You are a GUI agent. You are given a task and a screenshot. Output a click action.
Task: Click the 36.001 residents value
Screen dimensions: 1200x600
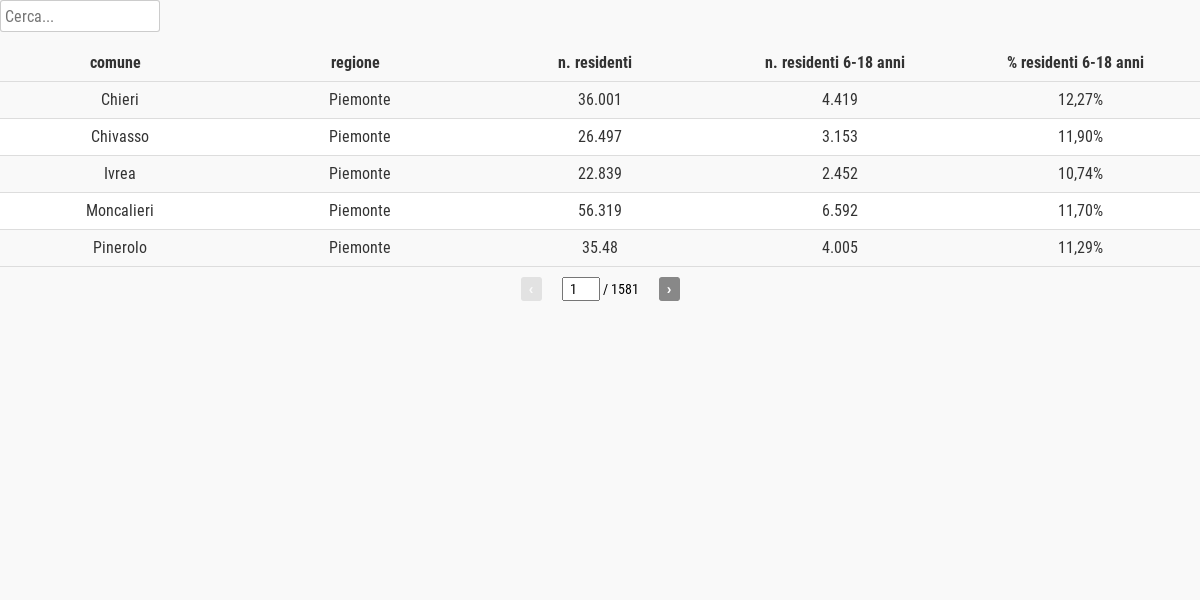pyautogui.click(x=600, y=100)
